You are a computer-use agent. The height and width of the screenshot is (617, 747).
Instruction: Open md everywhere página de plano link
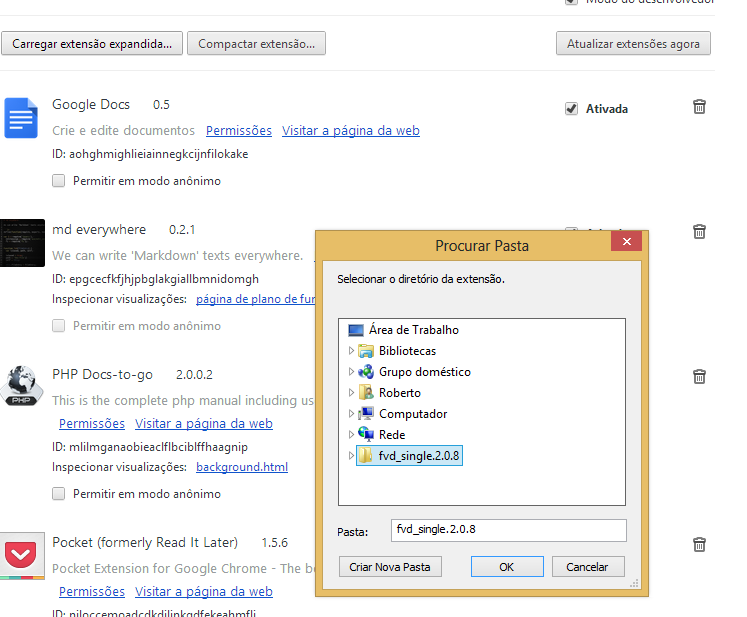click(255, 299)
